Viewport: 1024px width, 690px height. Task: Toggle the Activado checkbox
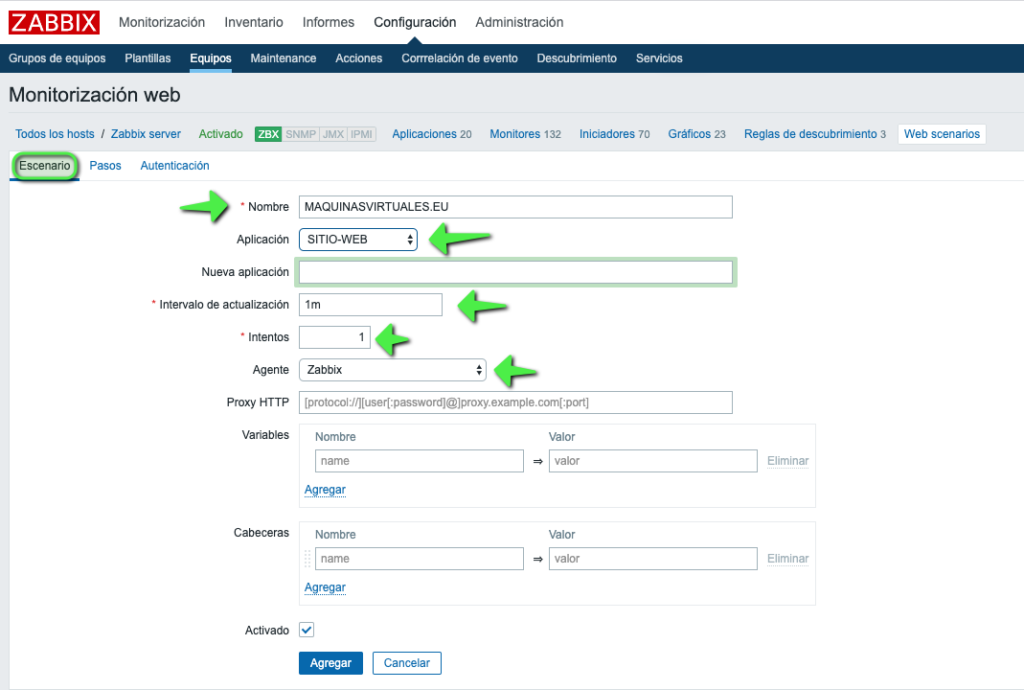pyautogui.click(x=307, y=630)
